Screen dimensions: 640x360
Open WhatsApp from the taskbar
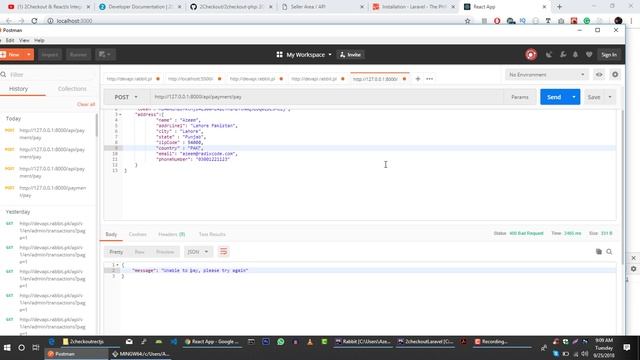pos(280,342)
